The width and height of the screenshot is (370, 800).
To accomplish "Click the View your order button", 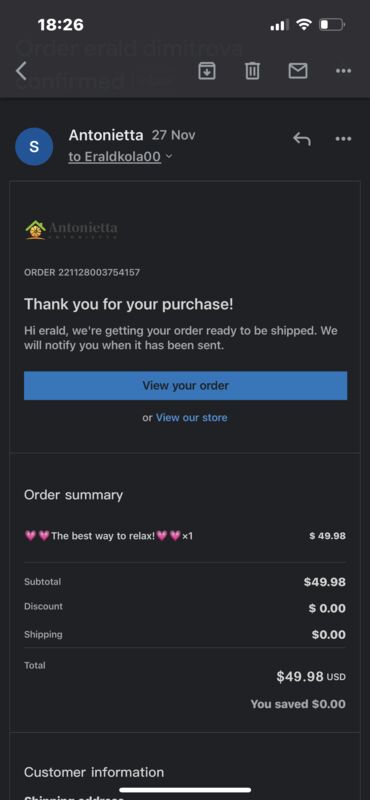I will tap(185, 385).
